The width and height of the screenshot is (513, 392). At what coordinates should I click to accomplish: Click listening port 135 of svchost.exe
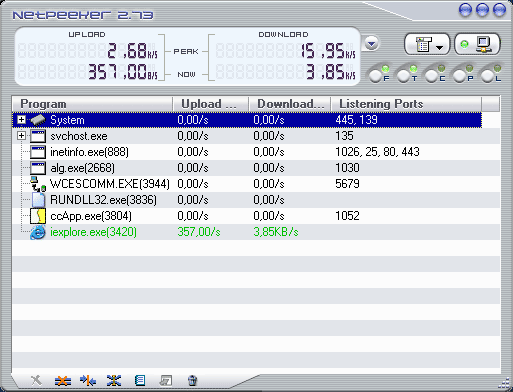[x=344, y=136]
